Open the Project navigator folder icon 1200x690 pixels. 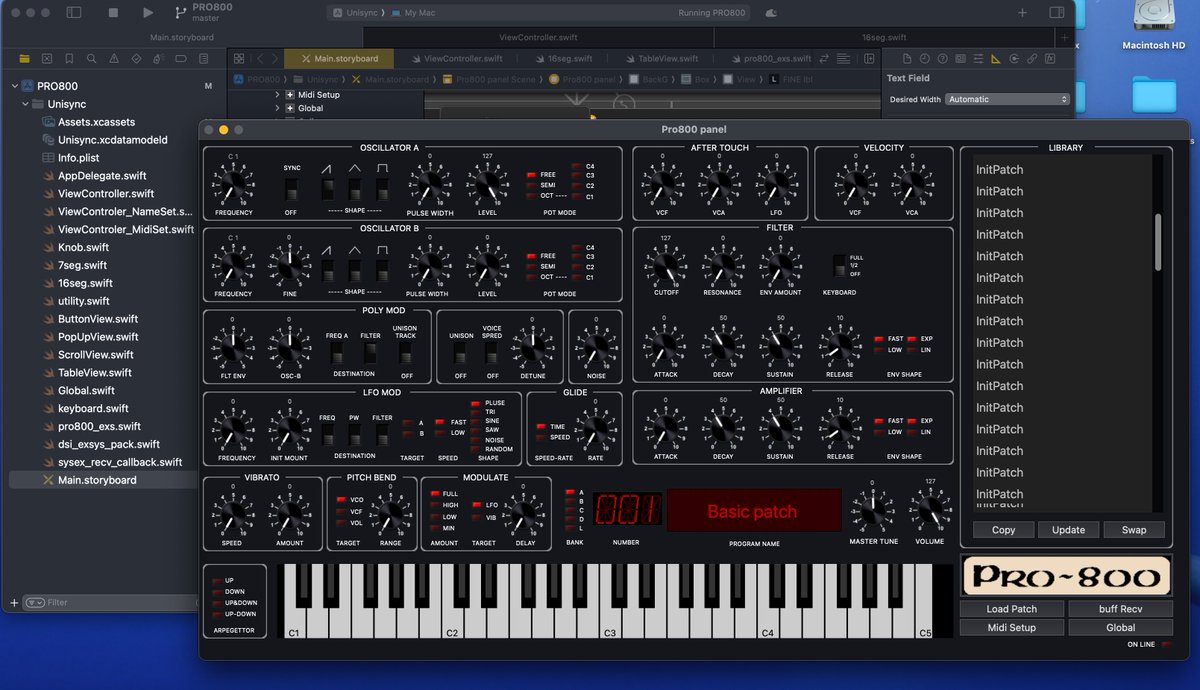(24, 59)
